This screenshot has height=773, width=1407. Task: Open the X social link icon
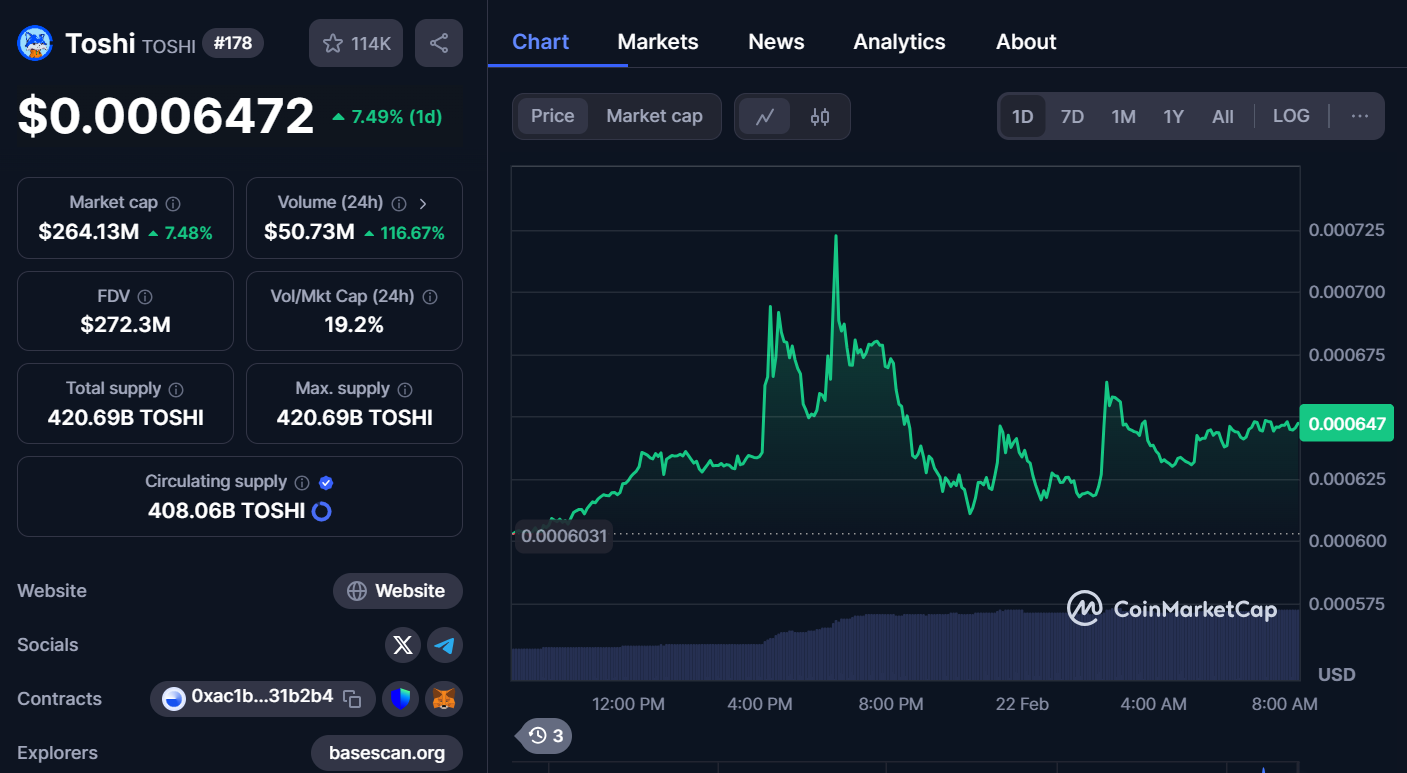403,645
